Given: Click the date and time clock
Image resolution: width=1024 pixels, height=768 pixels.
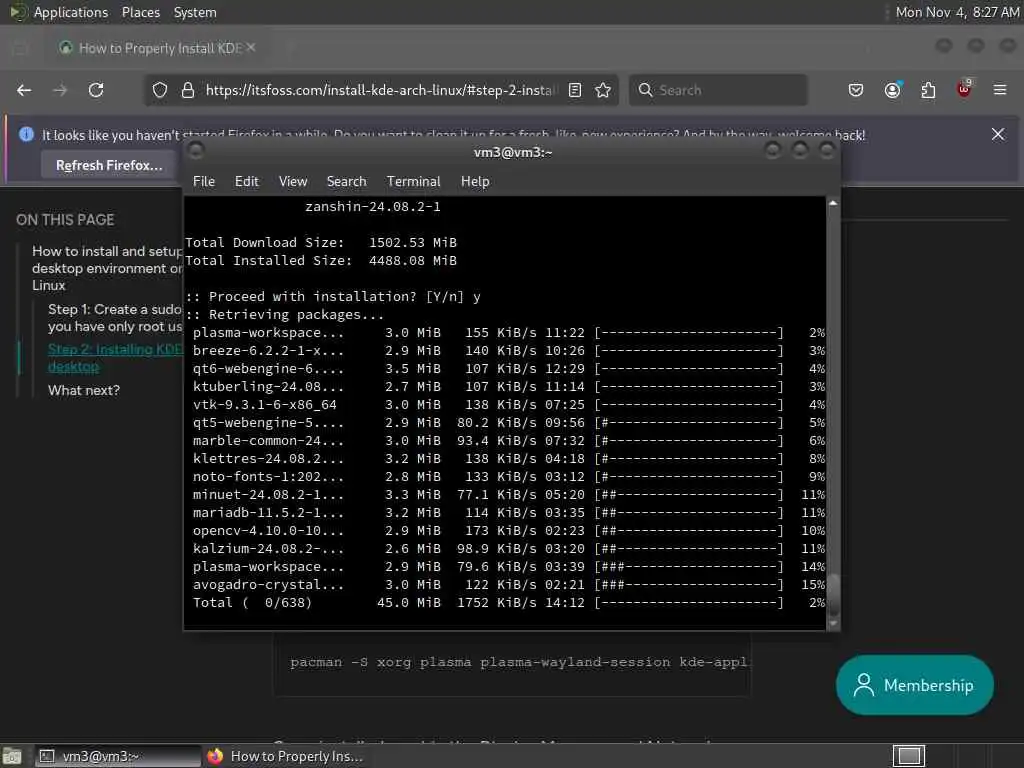Looking at the screenshot, I should [x=957, y=12].
